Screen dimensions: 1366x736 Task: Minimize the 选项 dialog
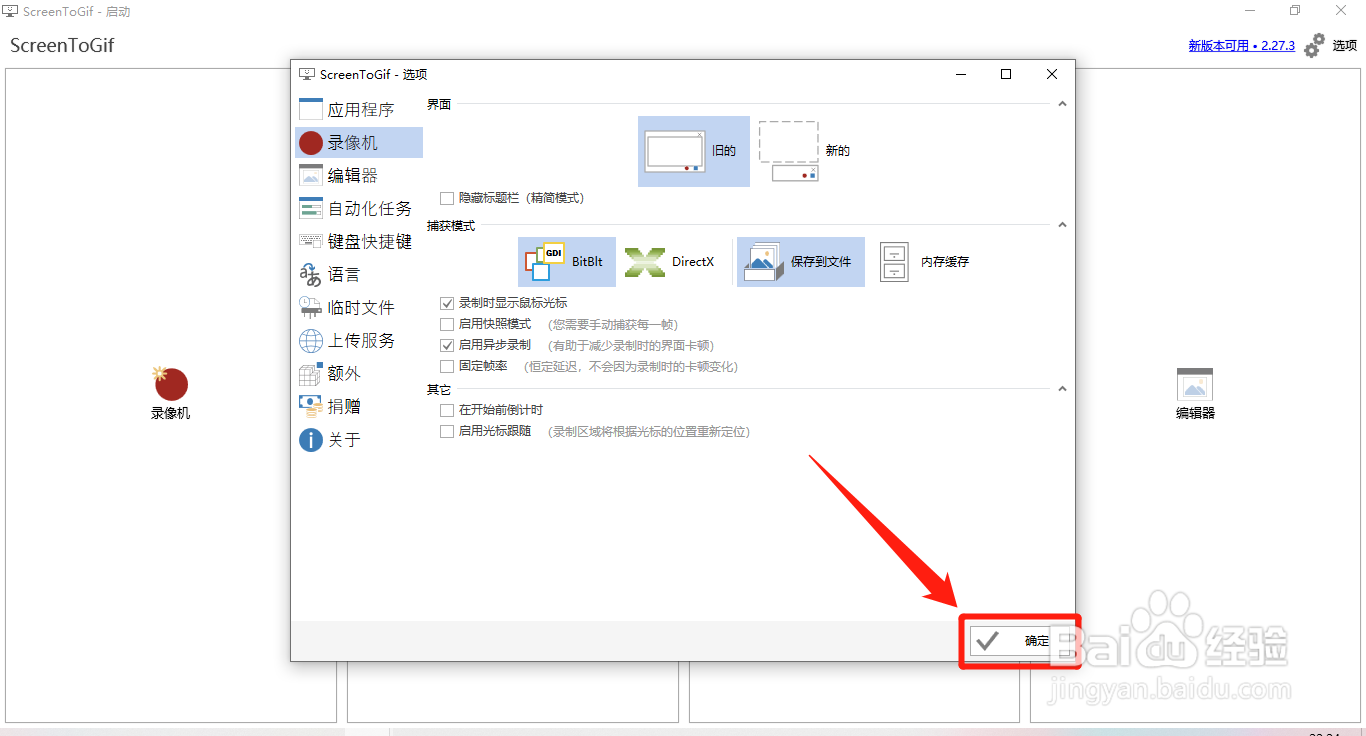coord(961,74)
